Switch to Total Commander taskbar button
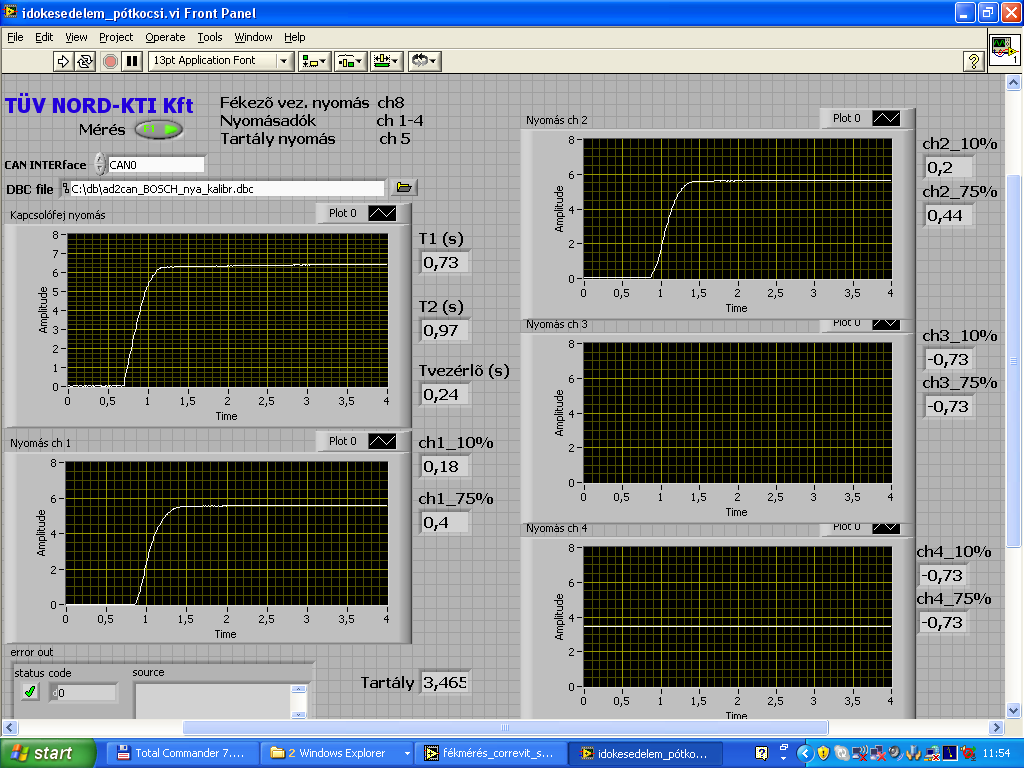 181,754
